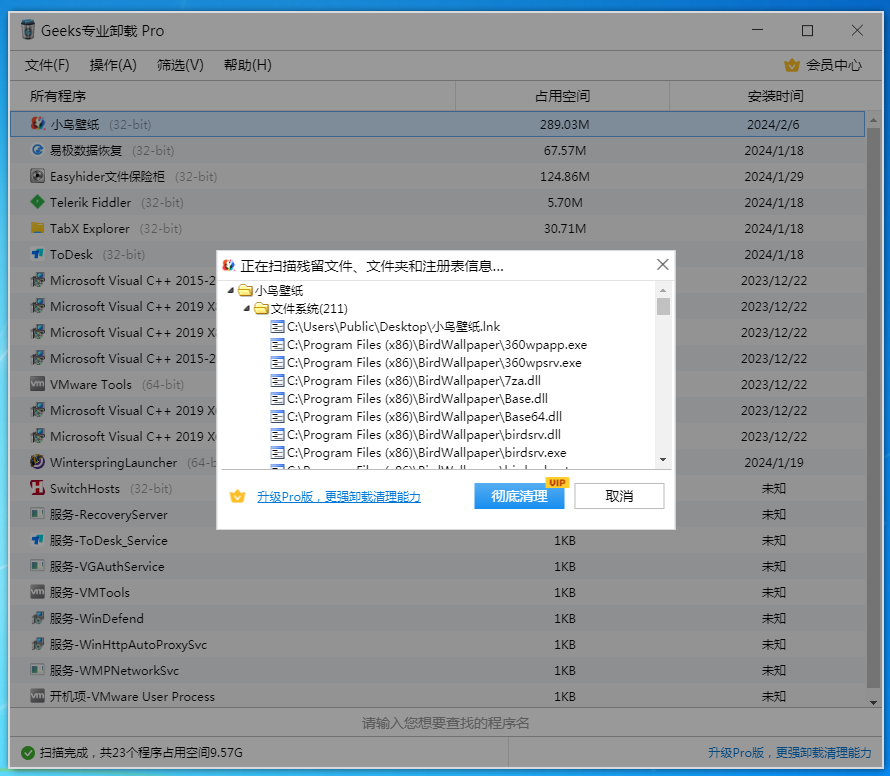Open the 帮助(H) menu
The height and width of the screenshot is (776, 890).
247,65
